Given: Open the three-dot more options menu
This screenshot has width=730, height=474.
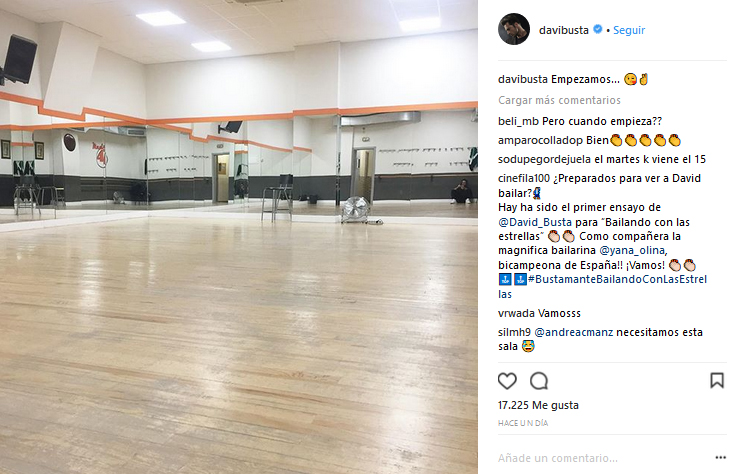Looking at the screenshot, I should (x=720, y=458).
